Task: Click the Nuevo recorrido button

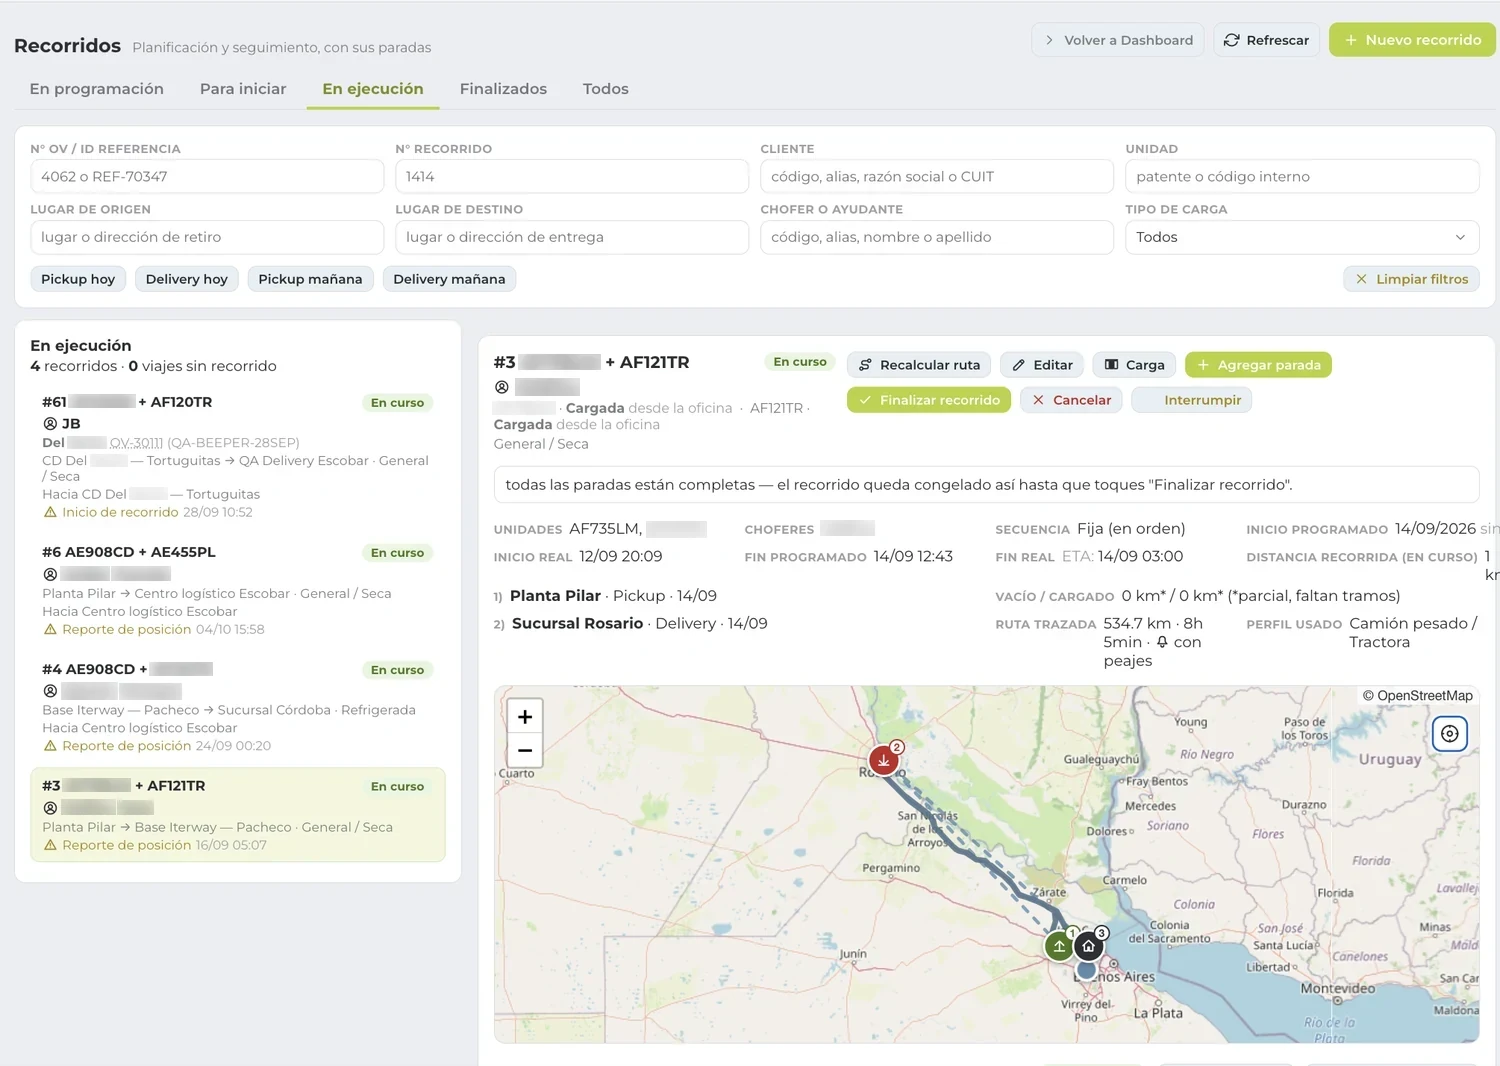Action: tap(1412, 40)
